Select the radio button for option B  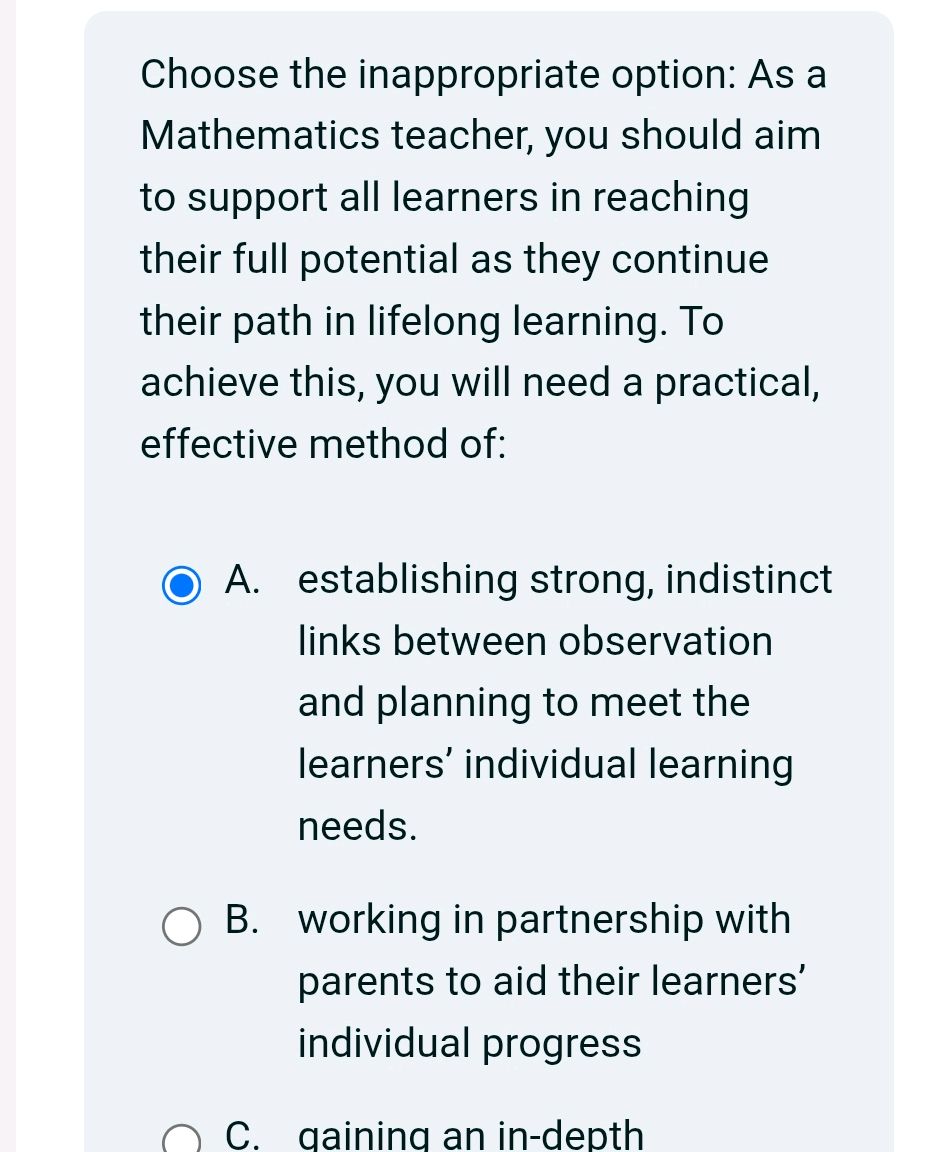(x=181, y=927)
